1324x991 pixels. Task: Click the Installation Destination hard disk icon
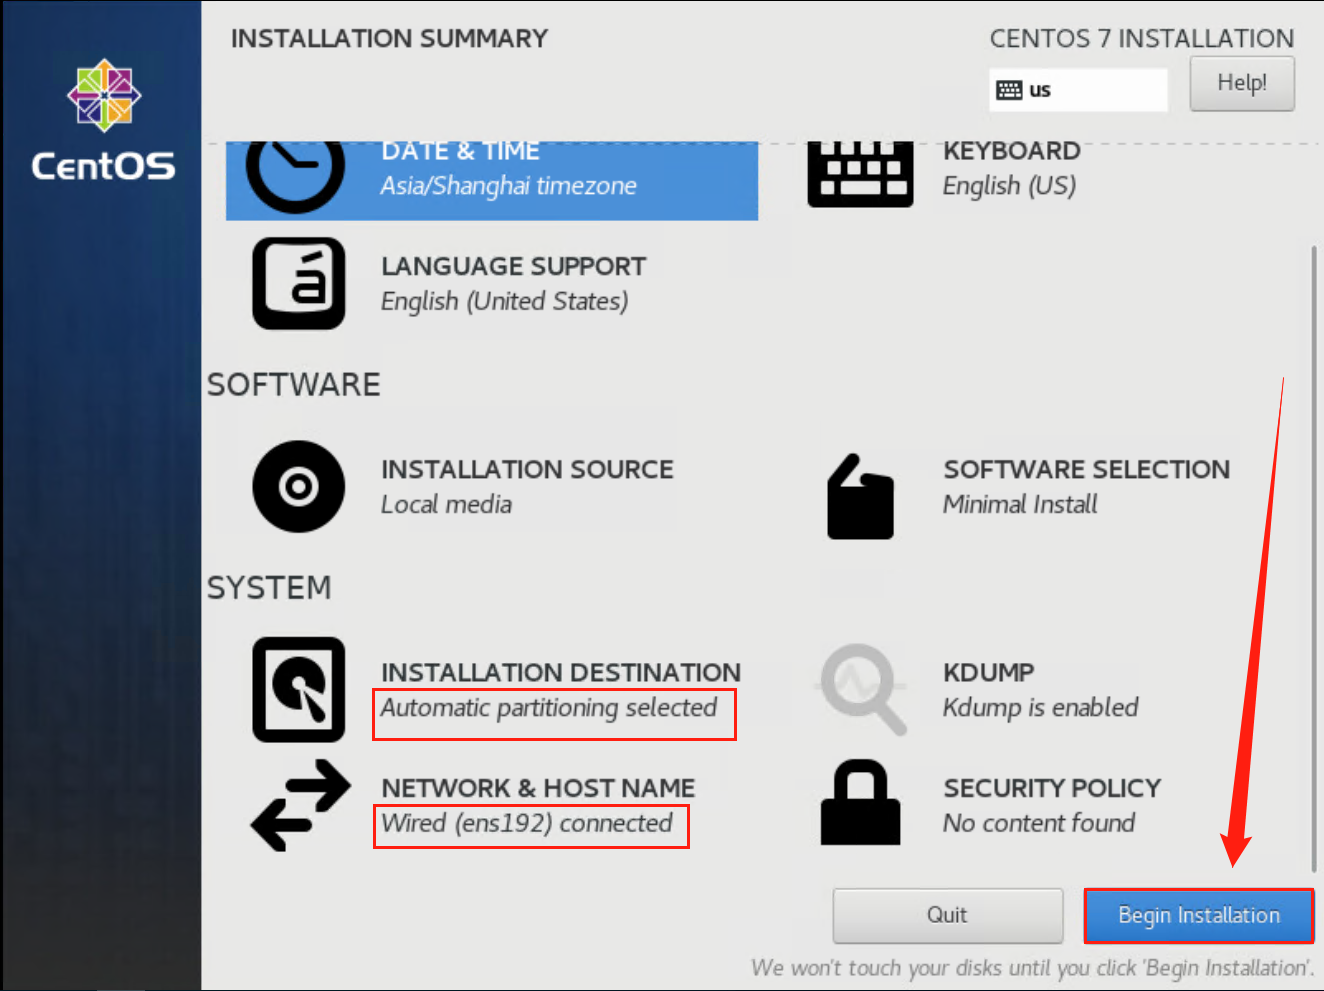[298, 689]
